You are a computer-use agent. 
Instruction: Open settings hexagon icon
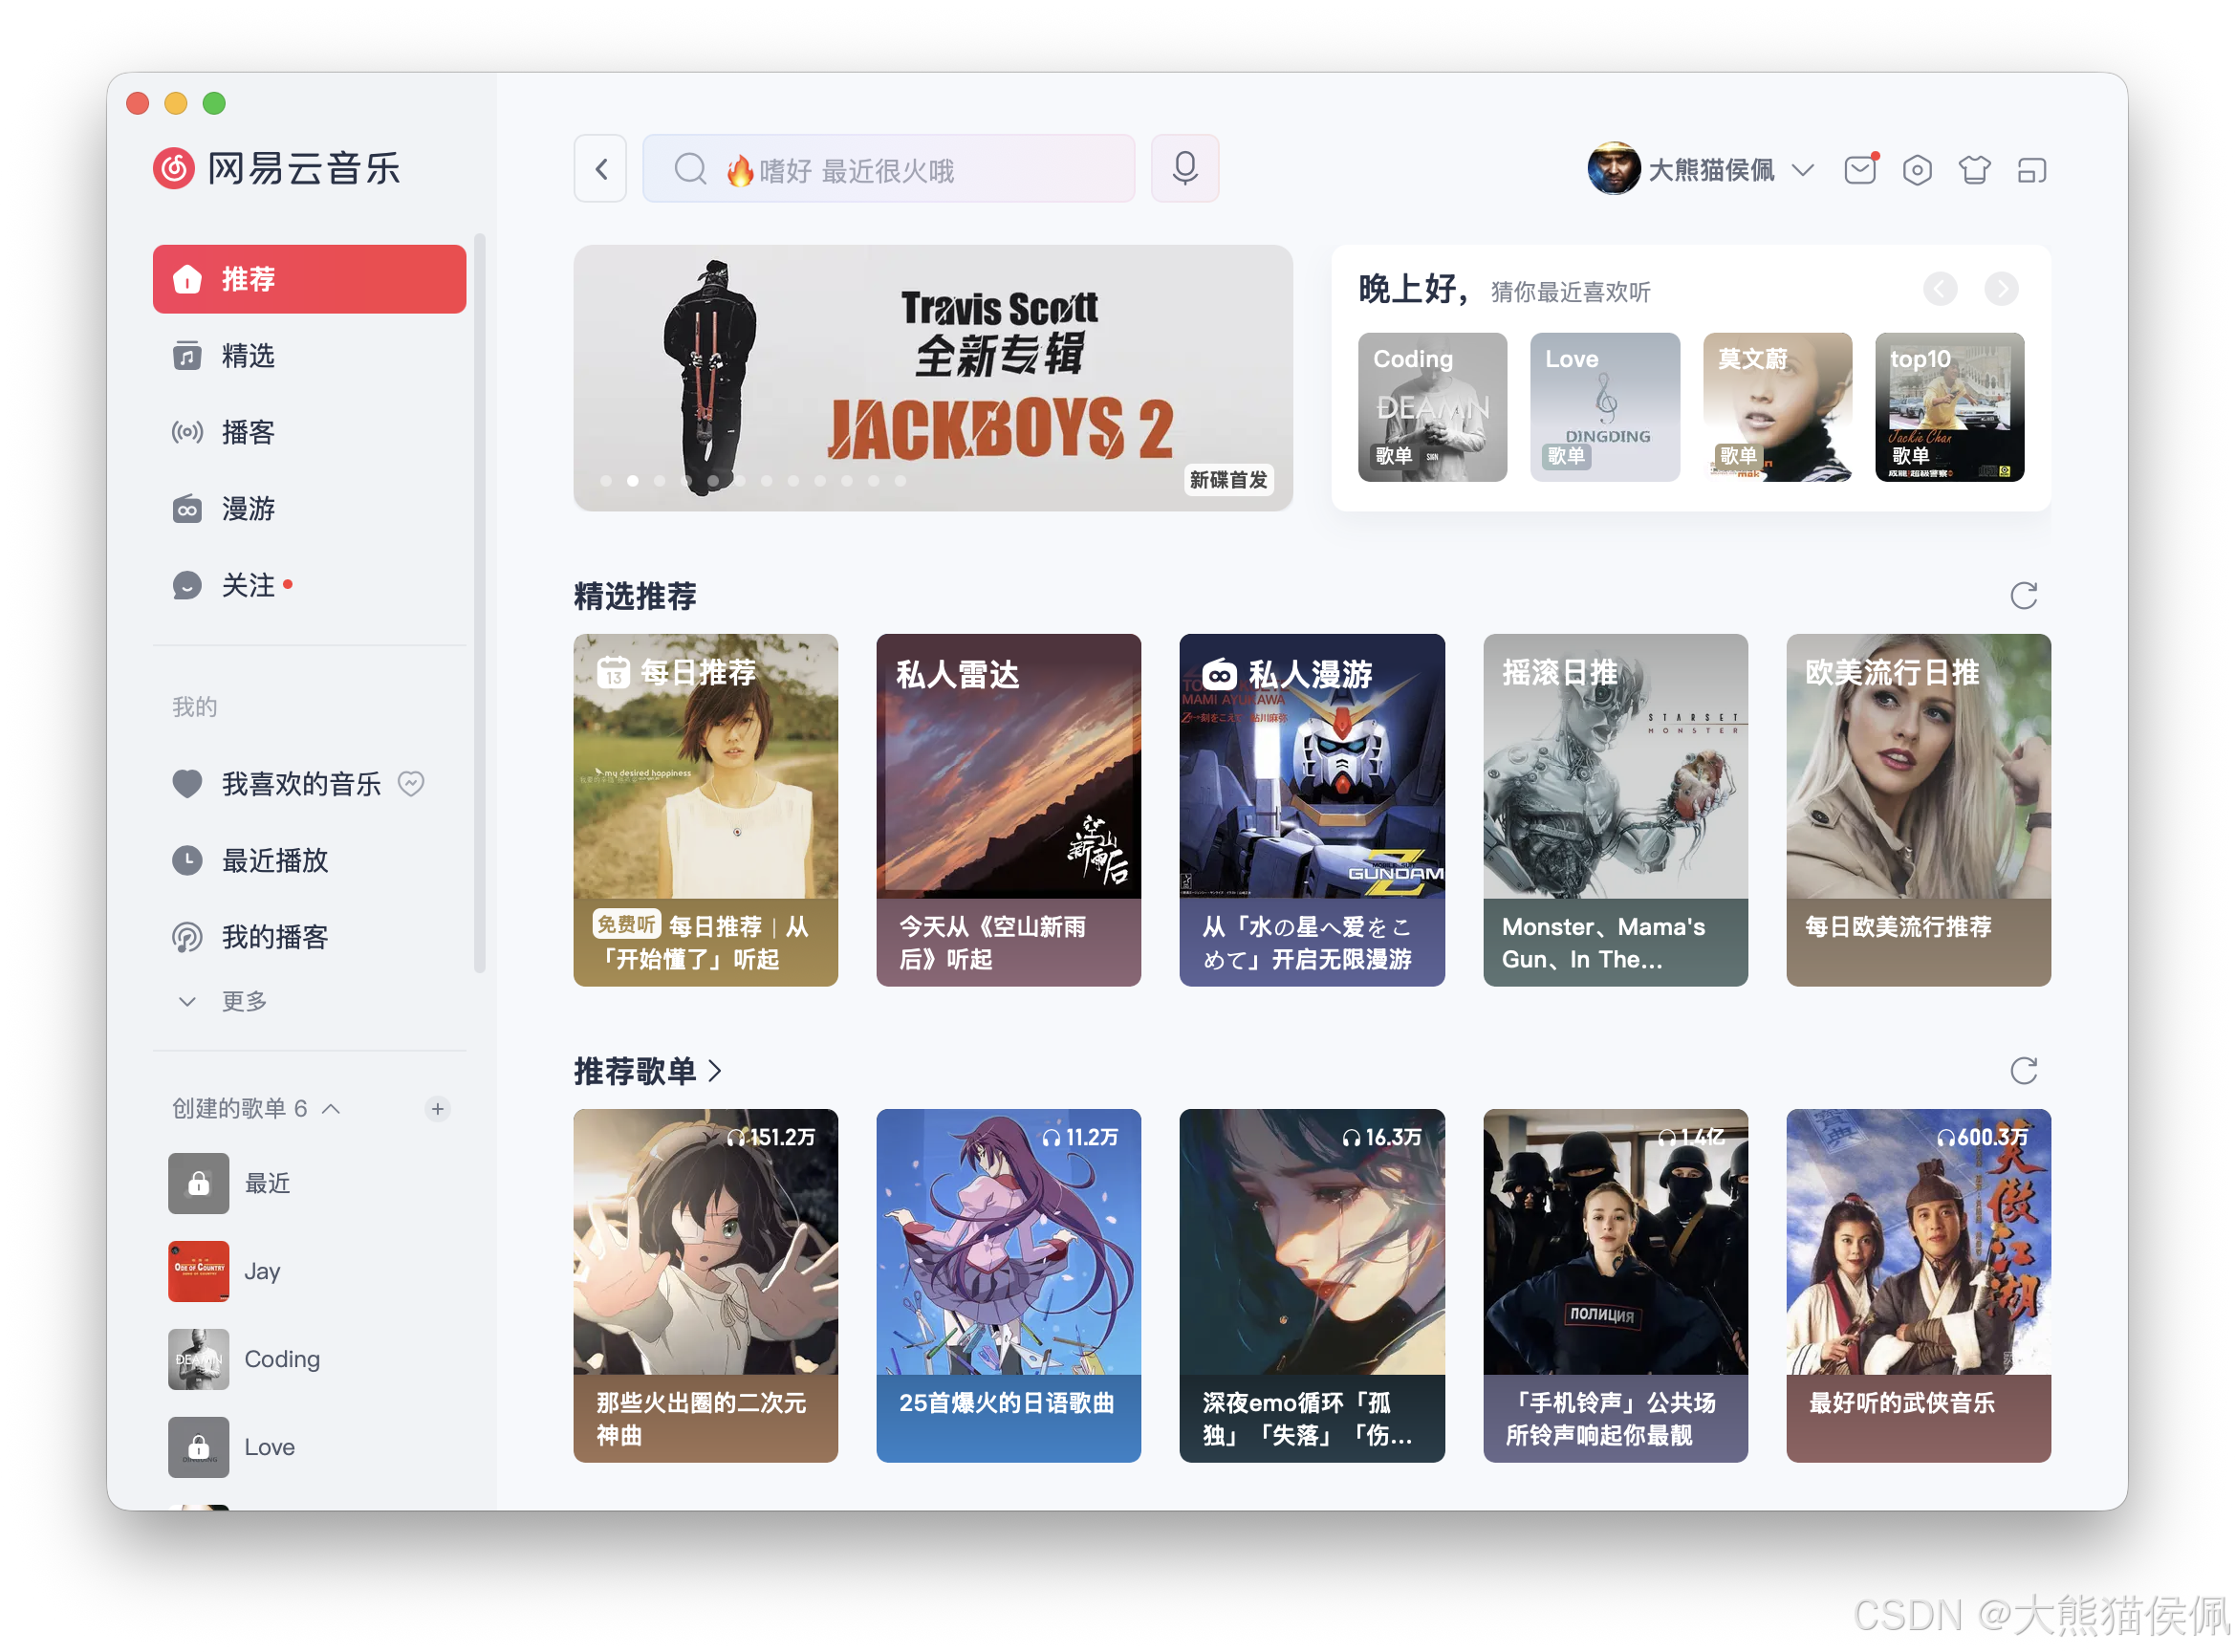[1917, 170]
